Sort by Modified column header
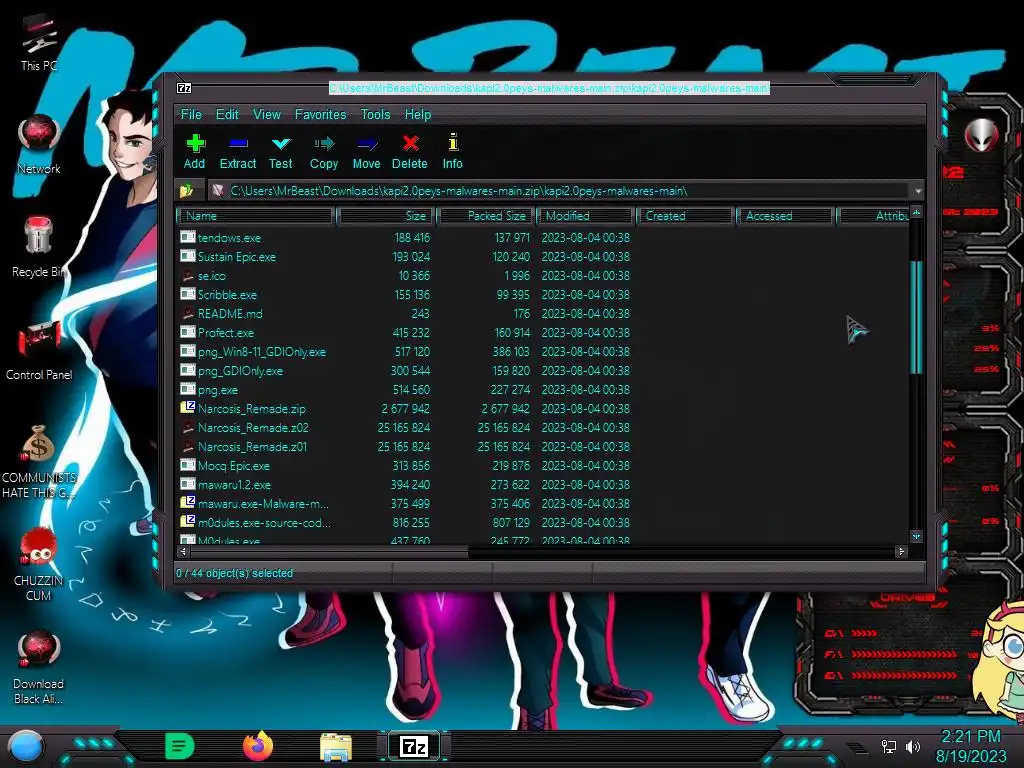 coord(586,216)
